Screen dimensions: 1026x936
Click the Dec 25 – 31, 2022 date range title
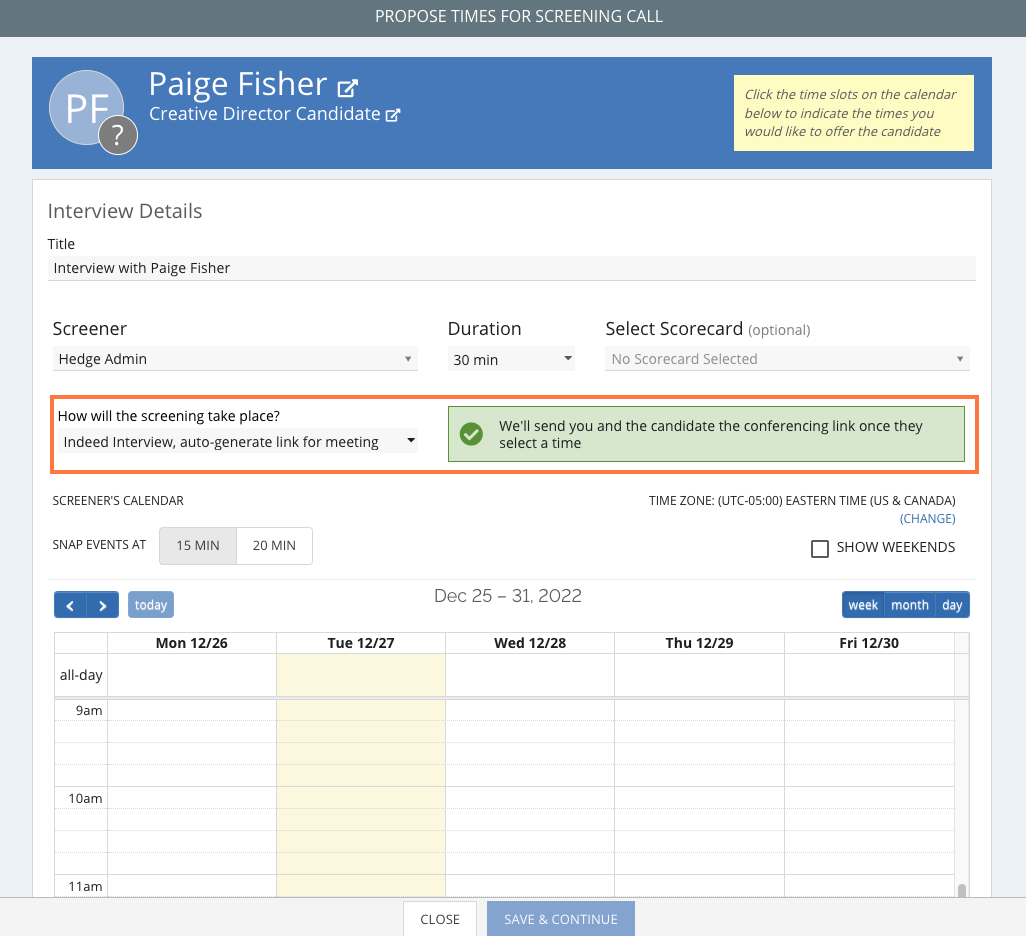[x=508, y=596]
